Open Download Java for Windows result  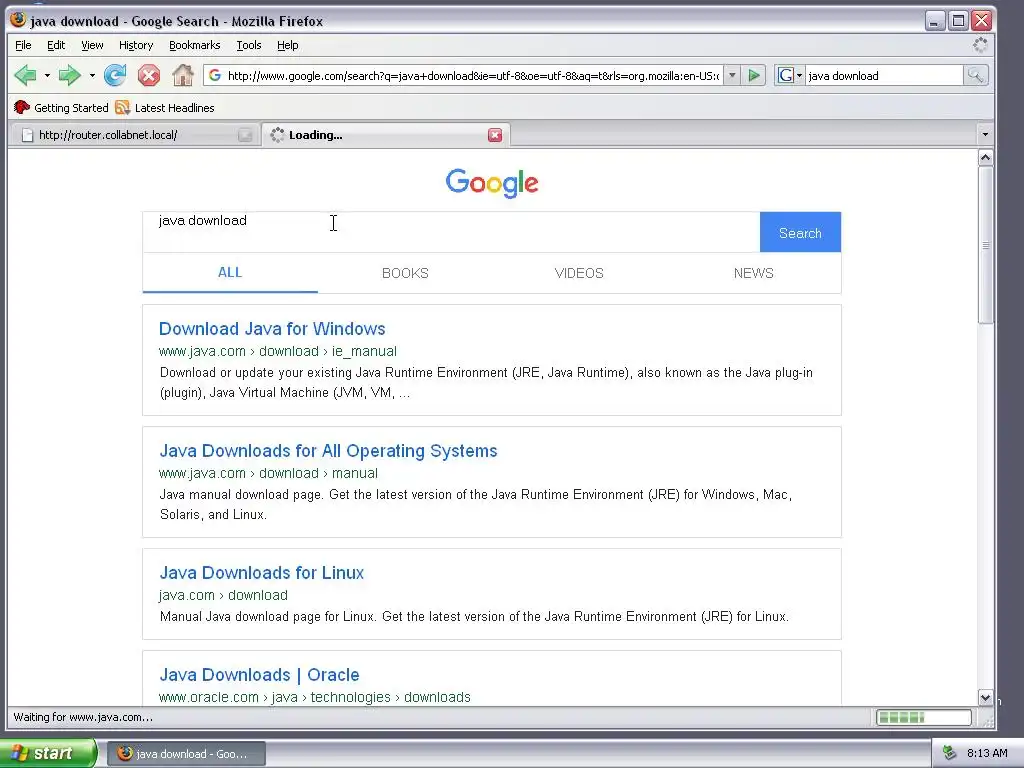(x=272, y=328)
